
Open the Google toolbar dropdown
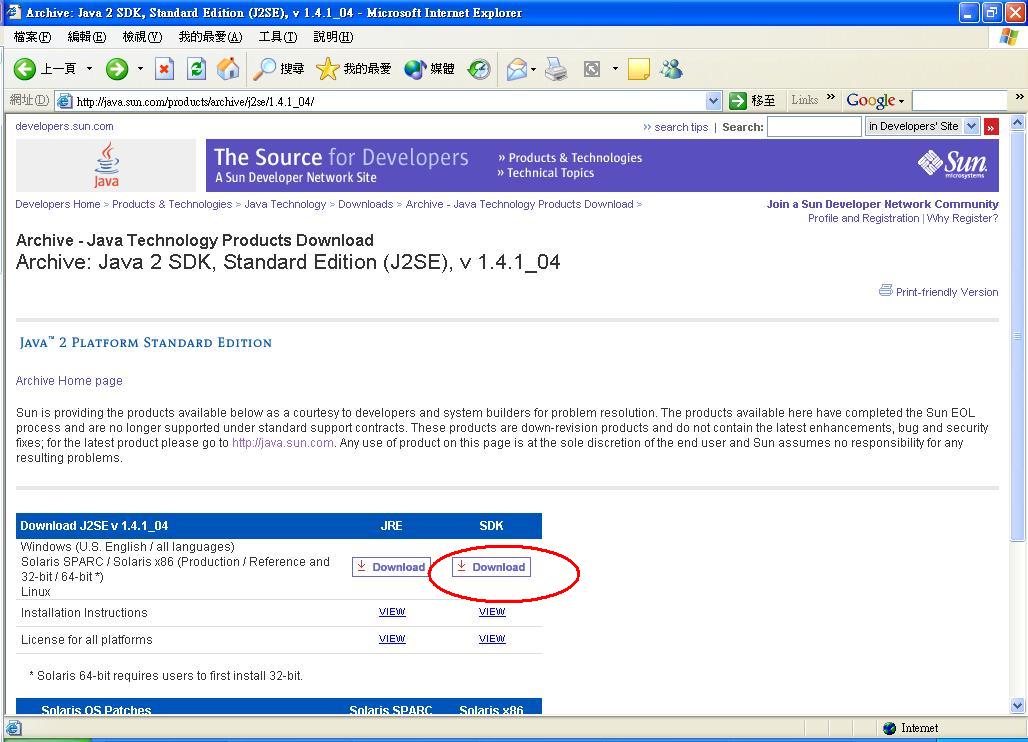[x=901, y=102]
